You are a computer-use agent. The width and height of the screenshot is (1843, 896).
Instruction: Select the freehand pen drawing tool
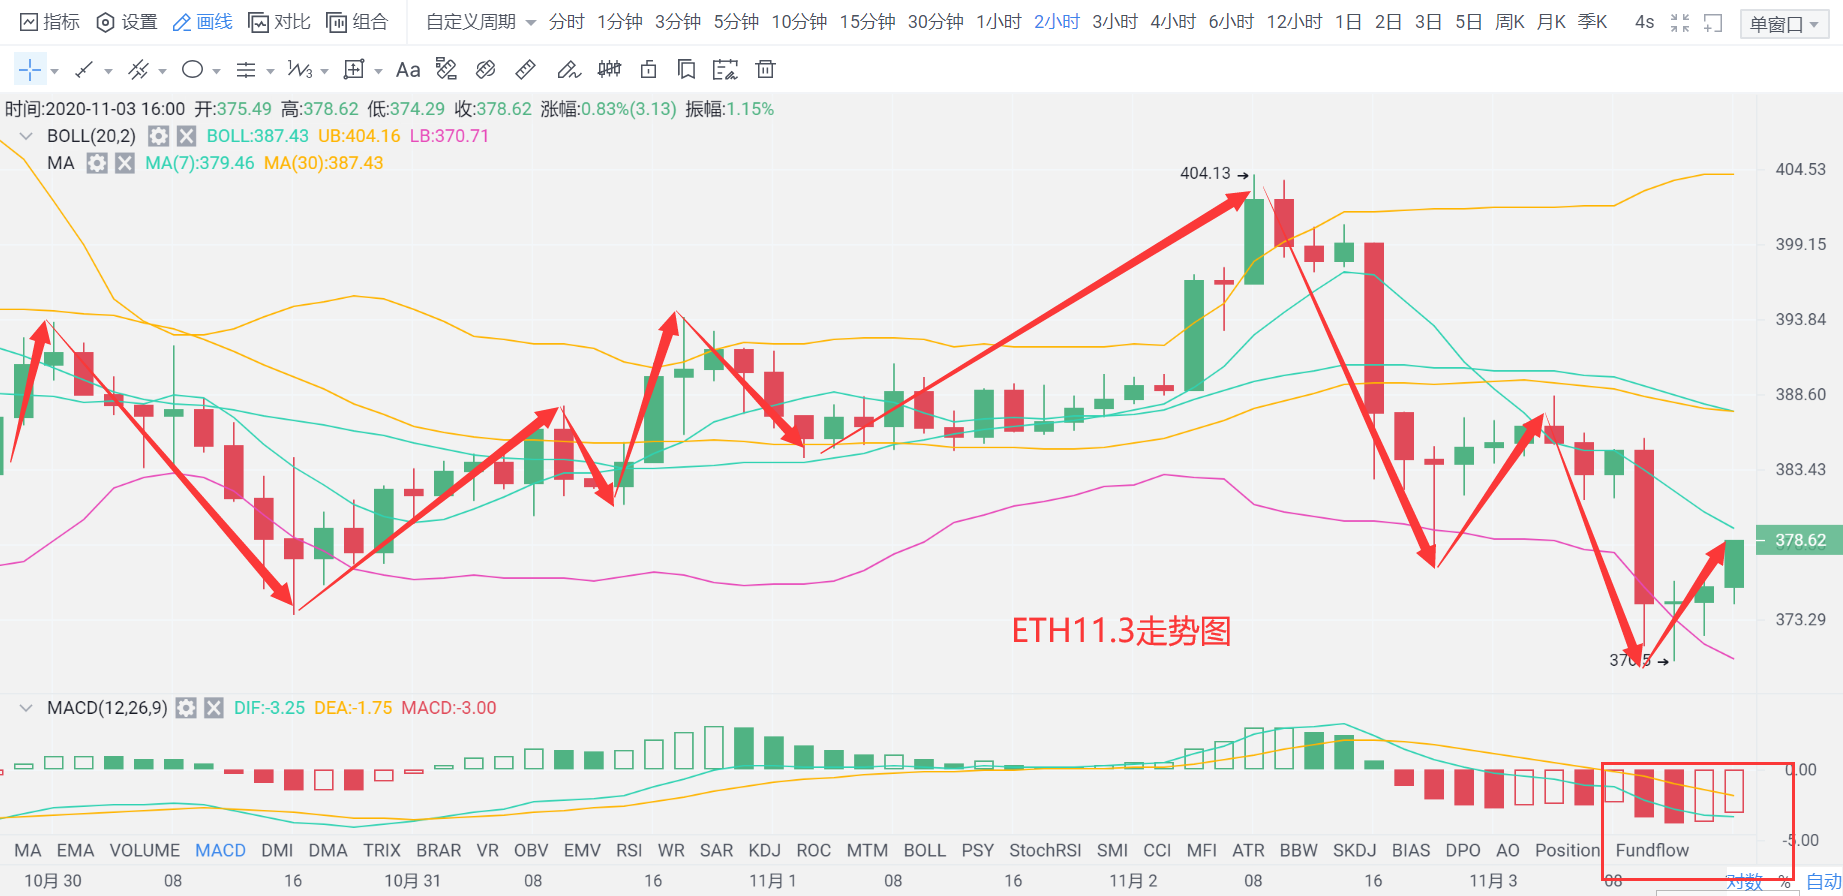[x=569, y=69]
